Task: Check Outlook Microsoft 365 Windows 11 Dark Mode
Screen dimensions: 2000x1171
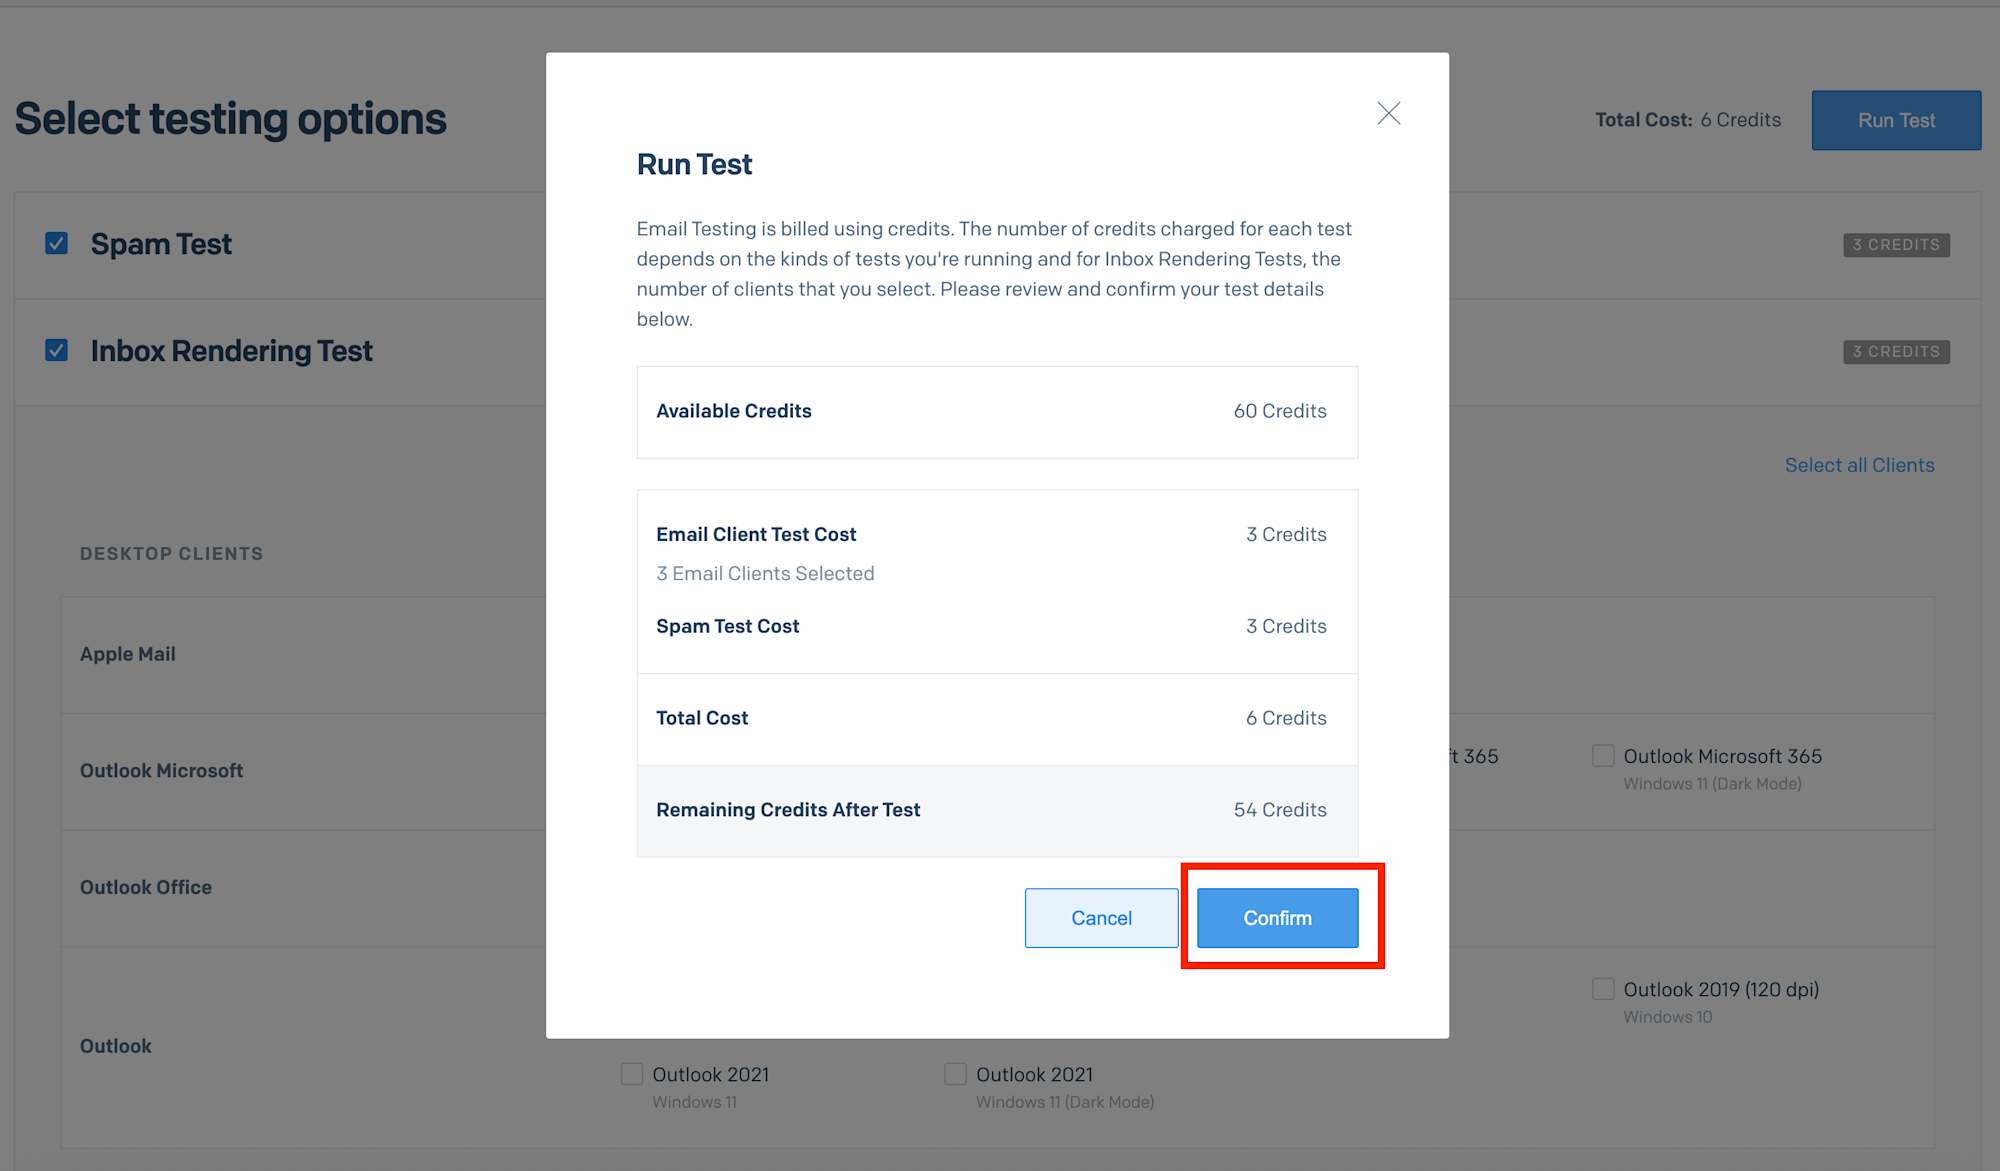Action: pos(1603,756)
